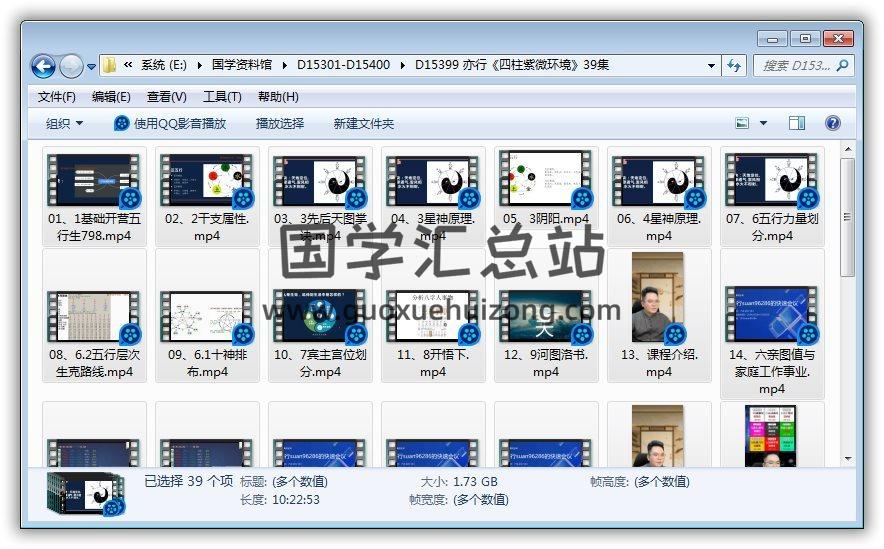The width and height of the screenshot is (884, 549).
Task: Click the Forward navigation arrow
Action: tap(71, 67)
